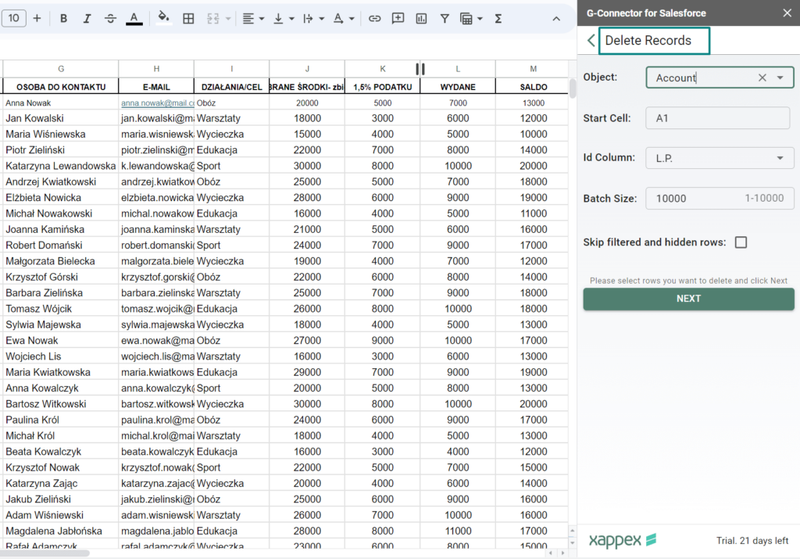Click the font size field showing 10

14,18
